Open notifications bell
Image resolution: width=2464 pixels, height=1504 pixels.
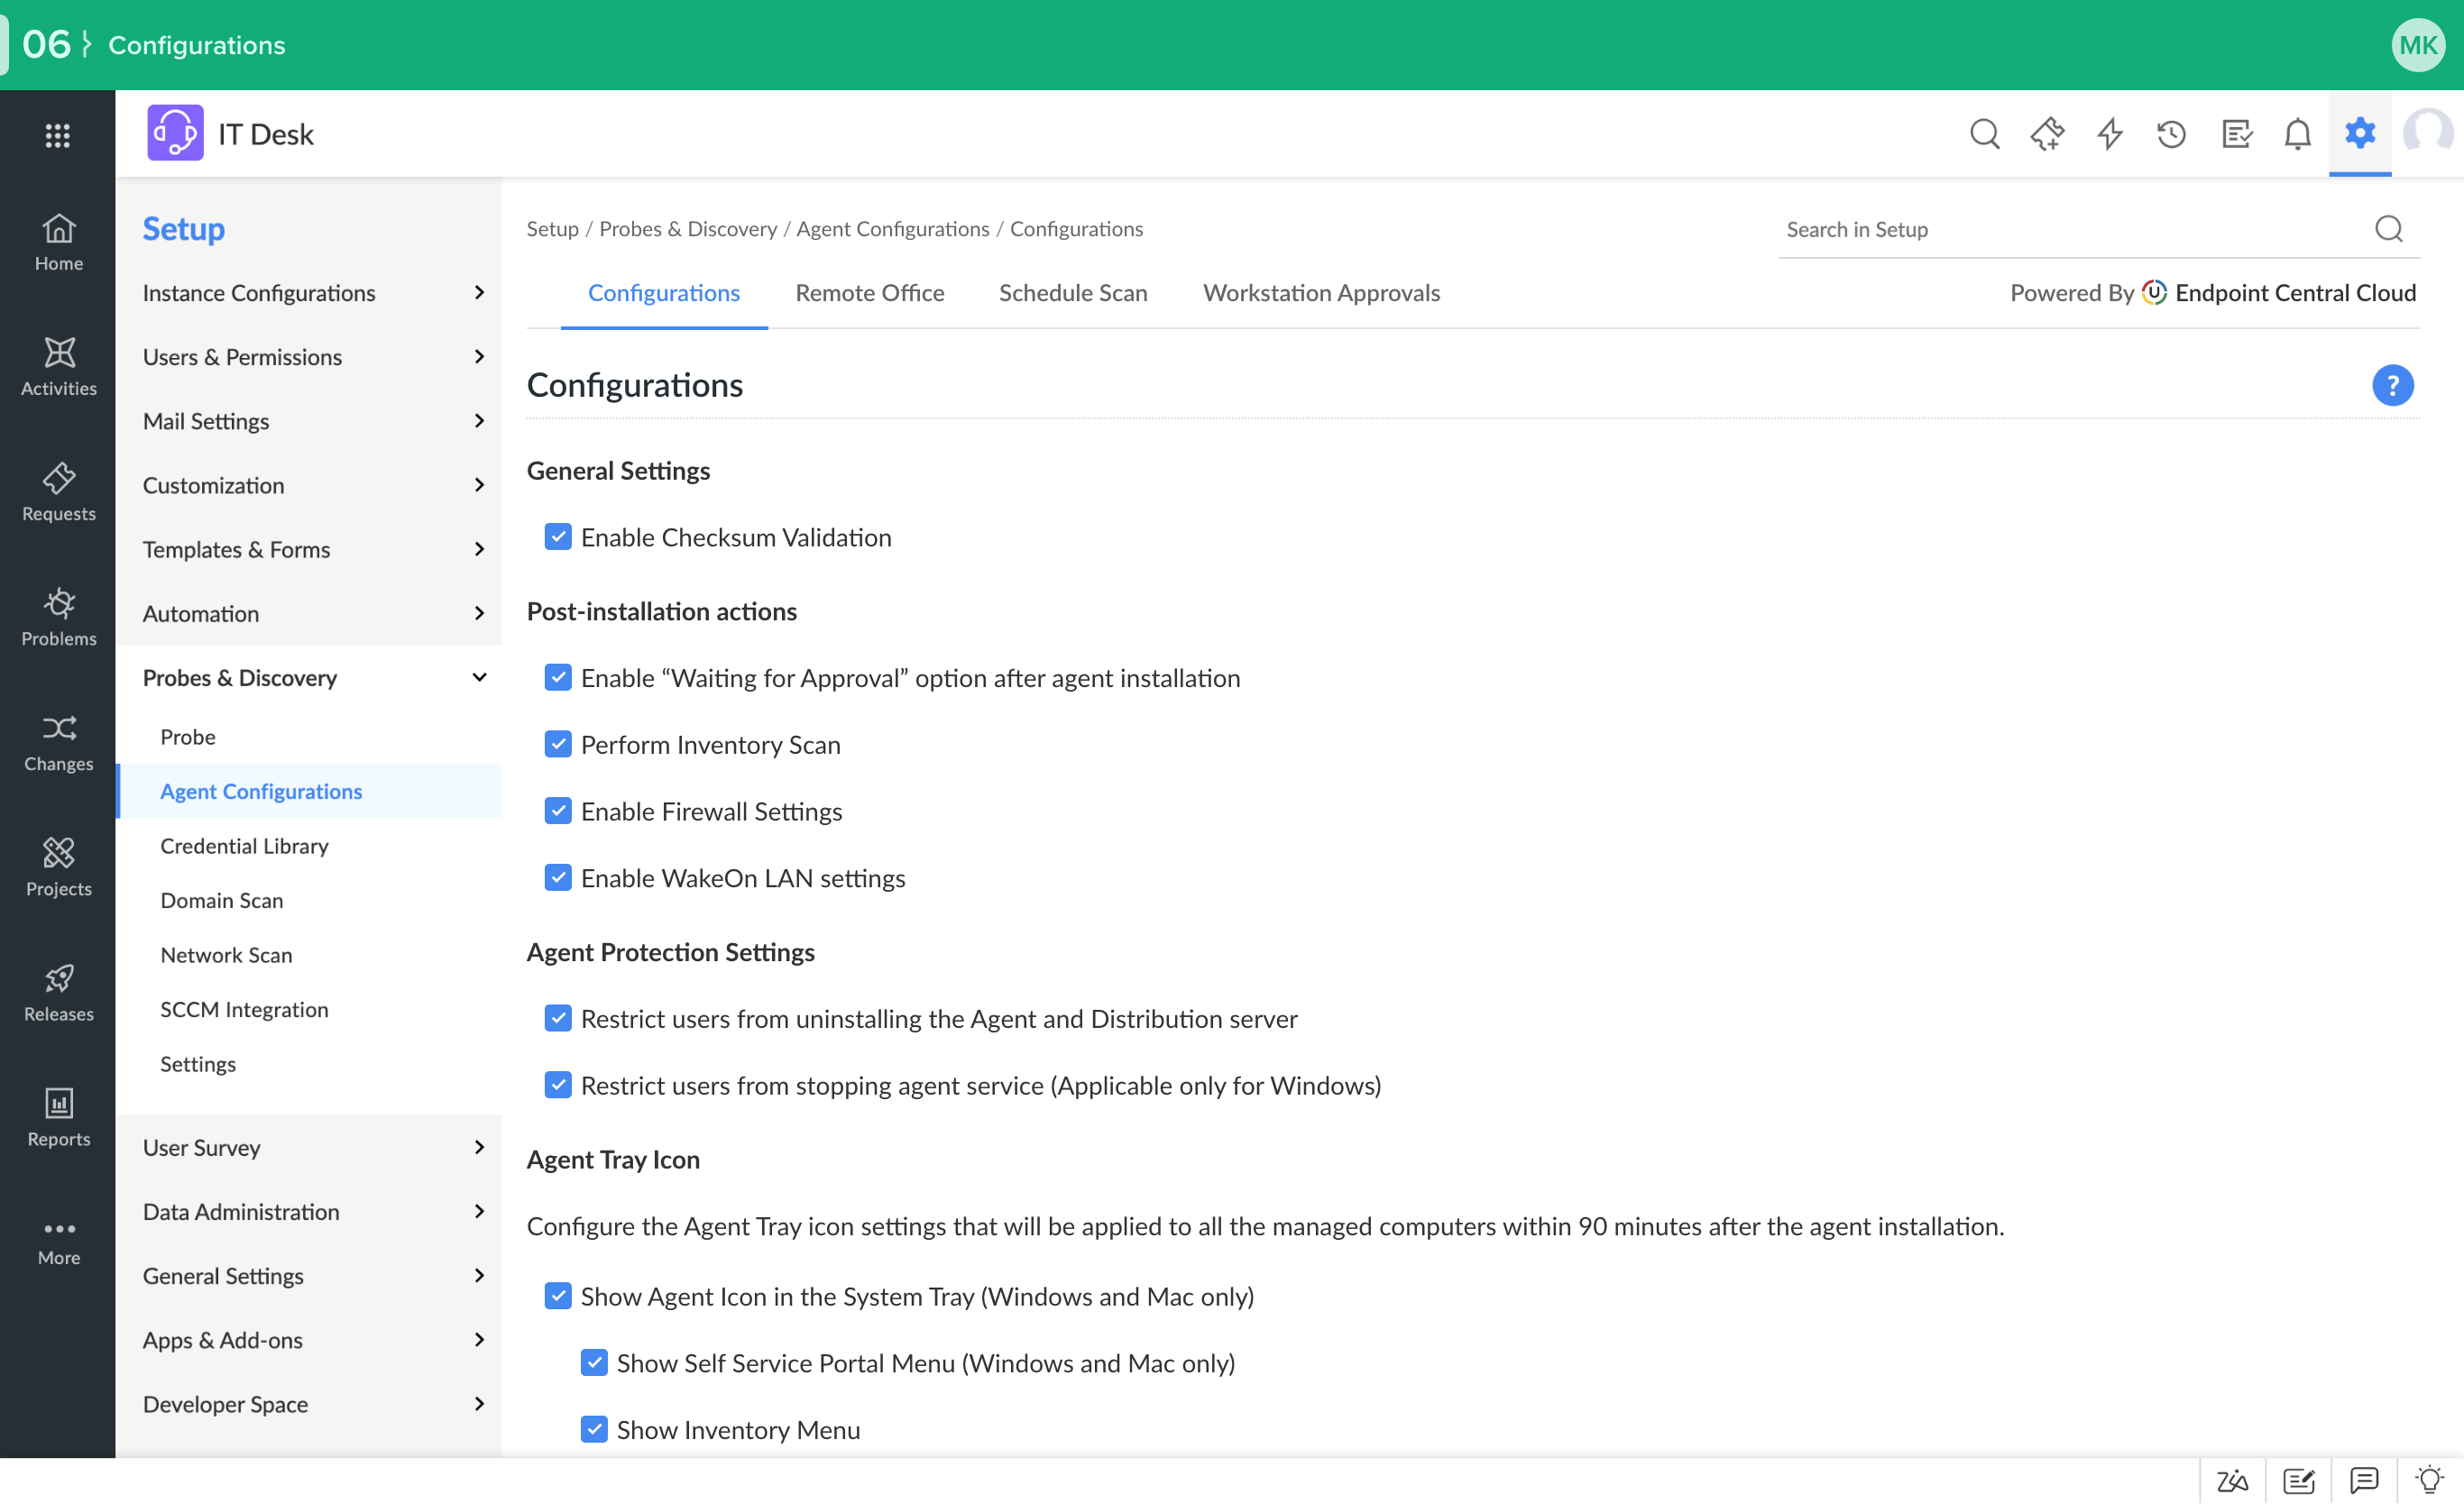pos(2298,133)
